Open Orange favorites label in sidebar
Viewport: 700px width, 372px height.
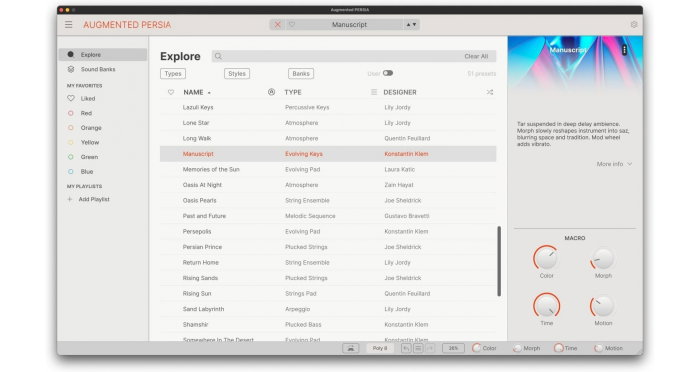91,128
